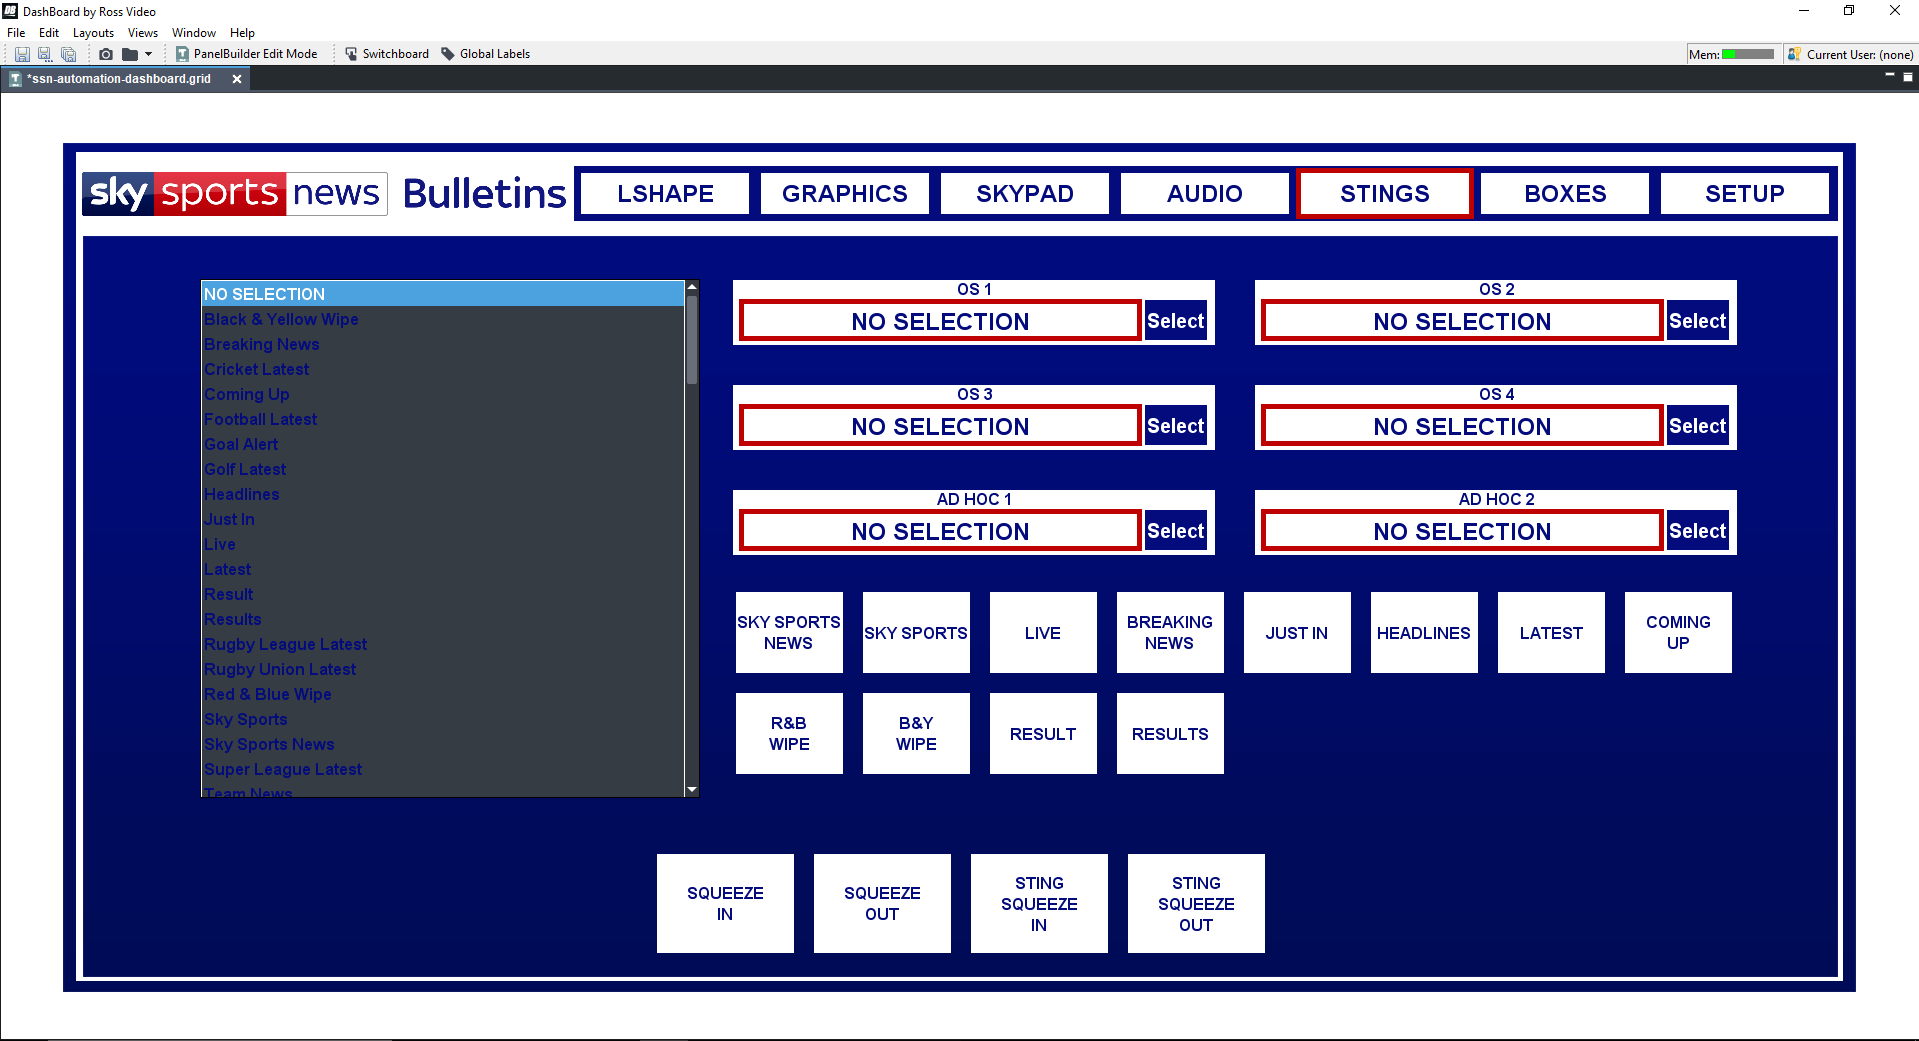1919x1041 pixels.
Task: Open the Switchboard
Action: coord(387,54)
